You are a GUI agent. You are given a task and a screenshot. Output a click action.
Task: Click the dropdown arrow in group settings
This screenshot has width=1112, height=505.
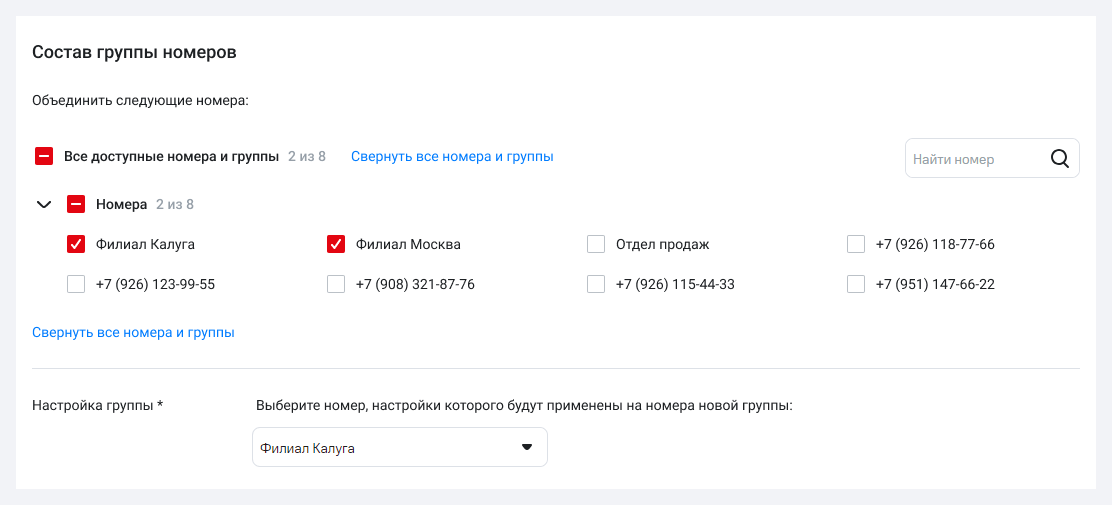coord(527,447)
